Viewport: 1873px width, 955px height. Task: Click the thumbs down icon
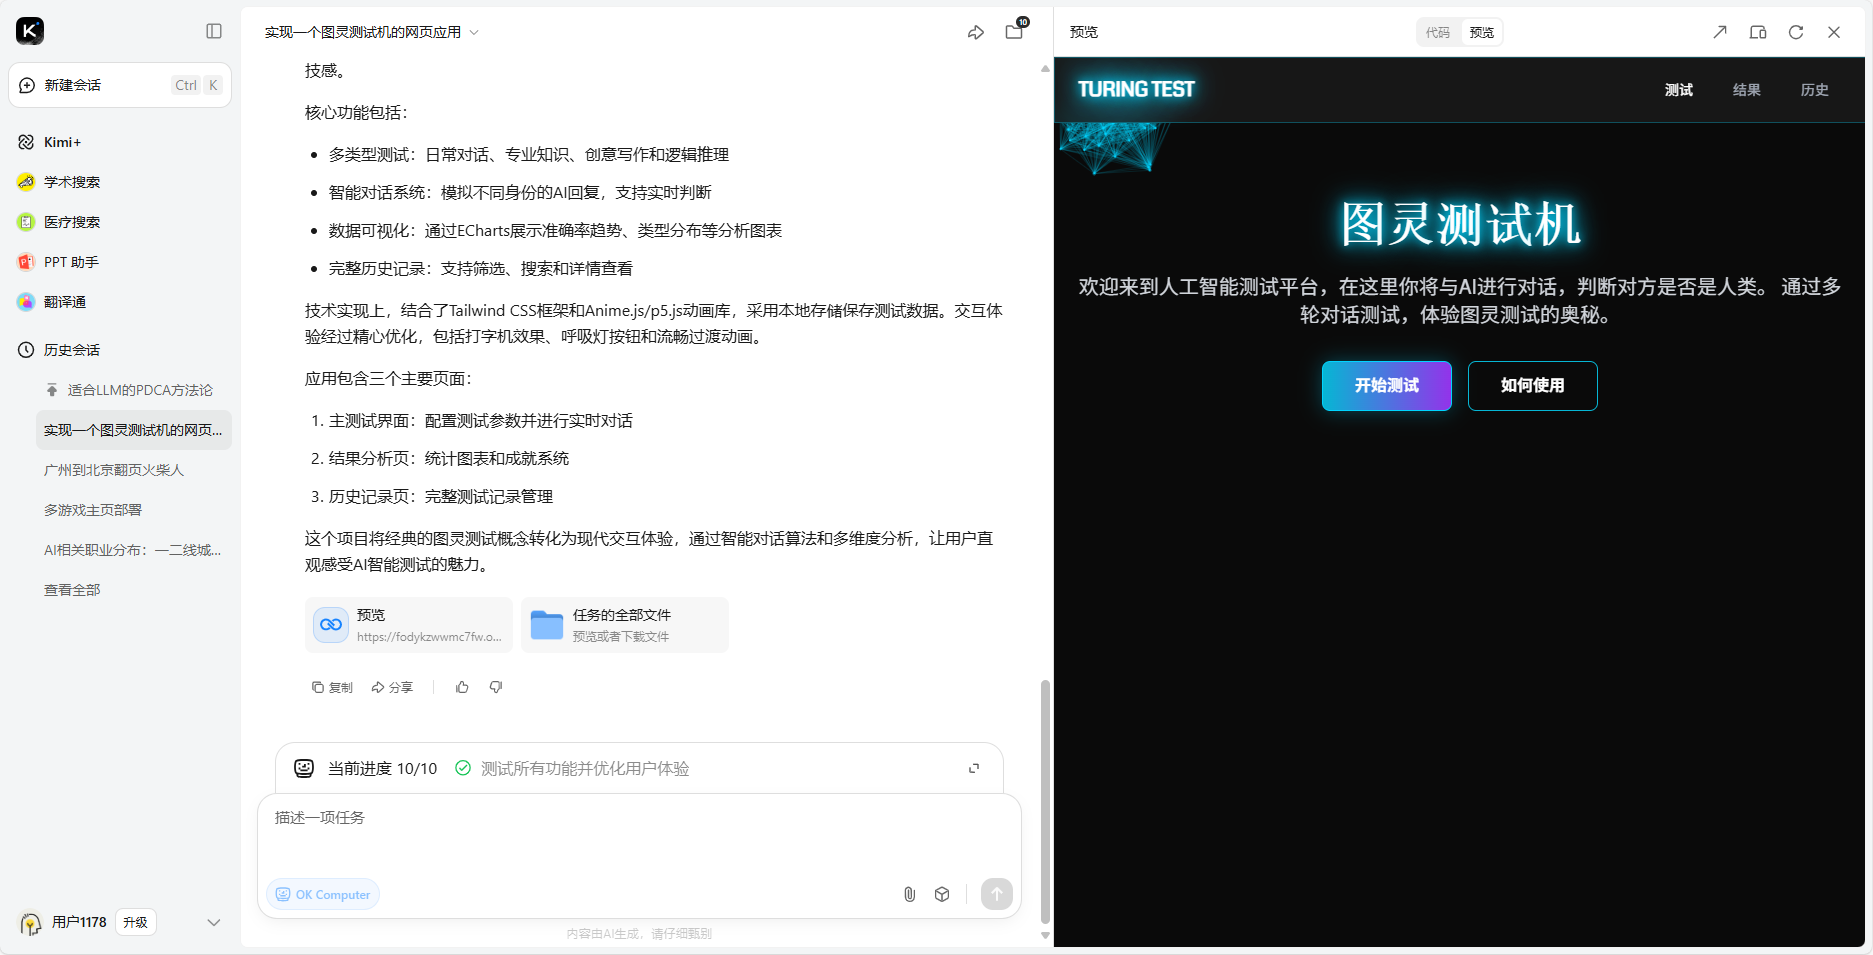tap(496, 687)
